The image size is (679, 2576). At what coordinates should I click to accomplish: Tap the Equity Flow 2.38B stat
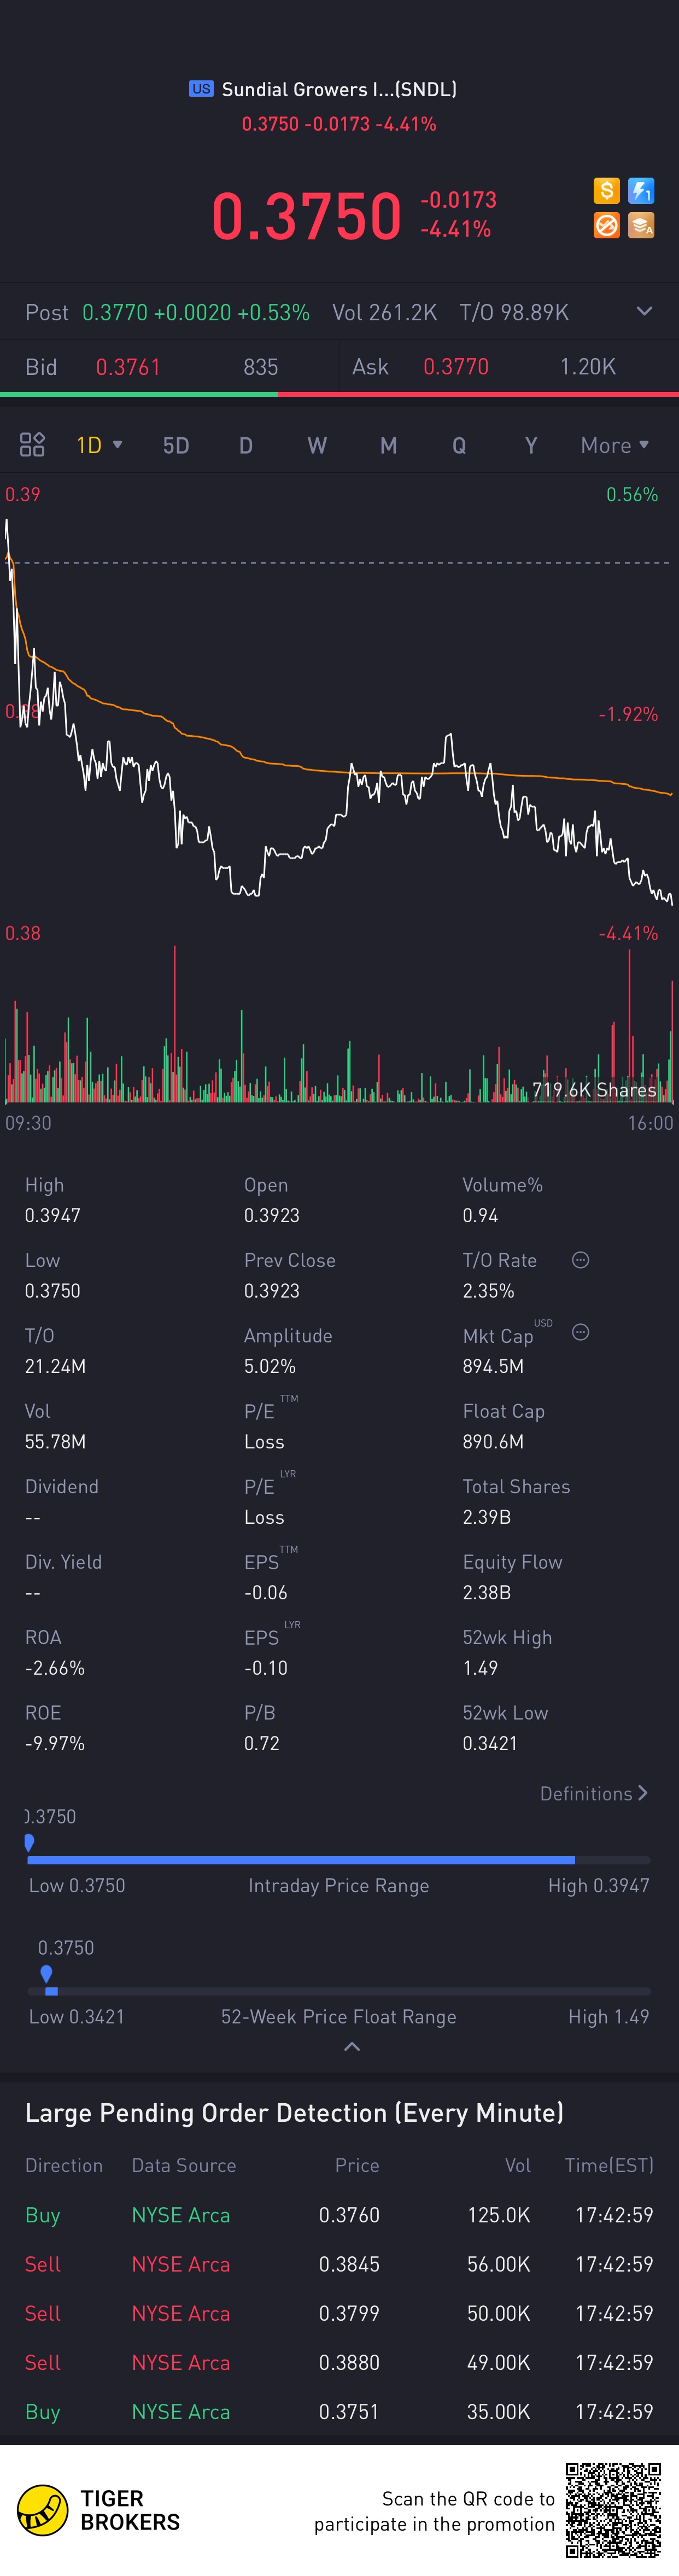coord(512,1577)
